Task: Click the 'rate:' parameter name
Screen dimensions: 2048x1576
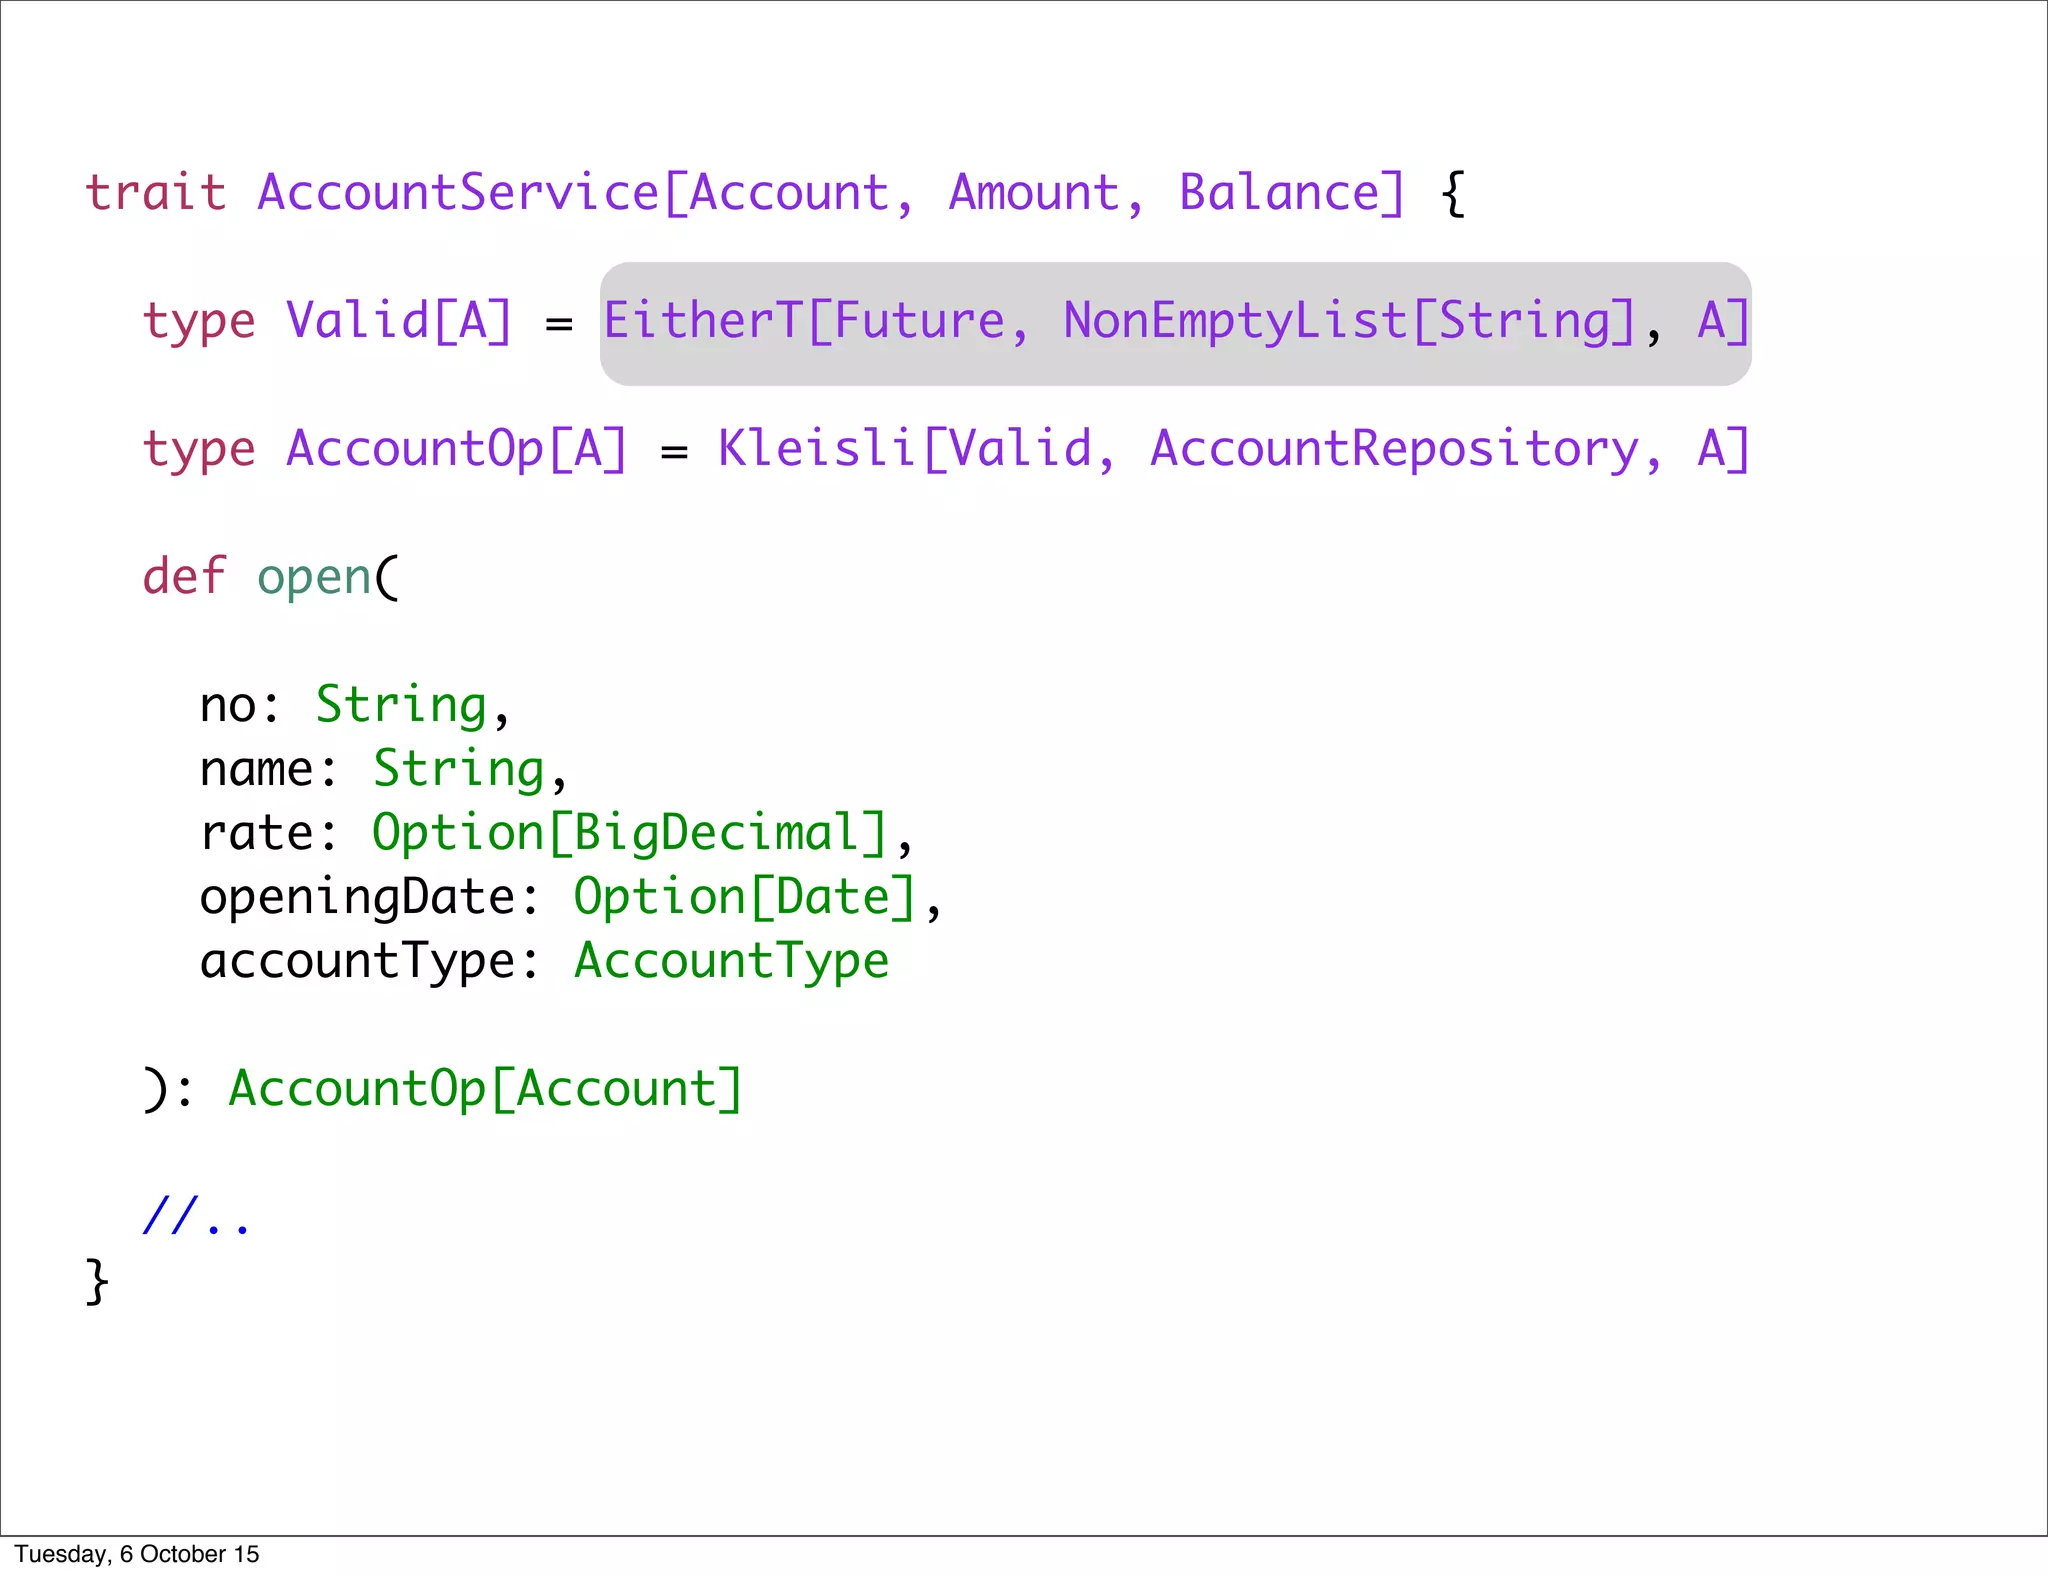Action: [x=269, y=834]
